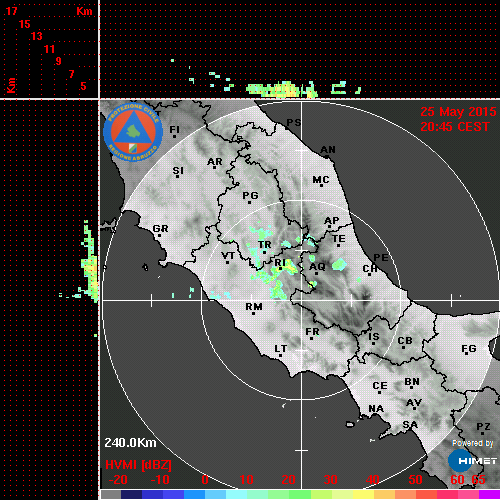Click the HVMI [dBZ] product label
This screenshot has height=500, width=500.
tap(138, 465)
